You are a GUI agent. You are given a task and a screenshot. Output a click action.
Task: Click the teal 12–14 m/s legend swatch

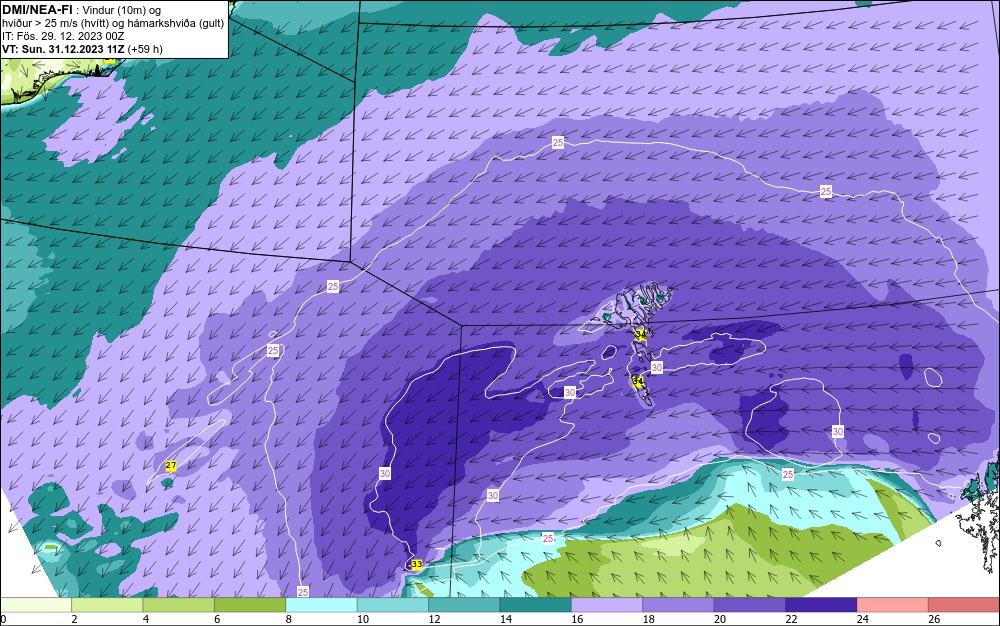464,605
